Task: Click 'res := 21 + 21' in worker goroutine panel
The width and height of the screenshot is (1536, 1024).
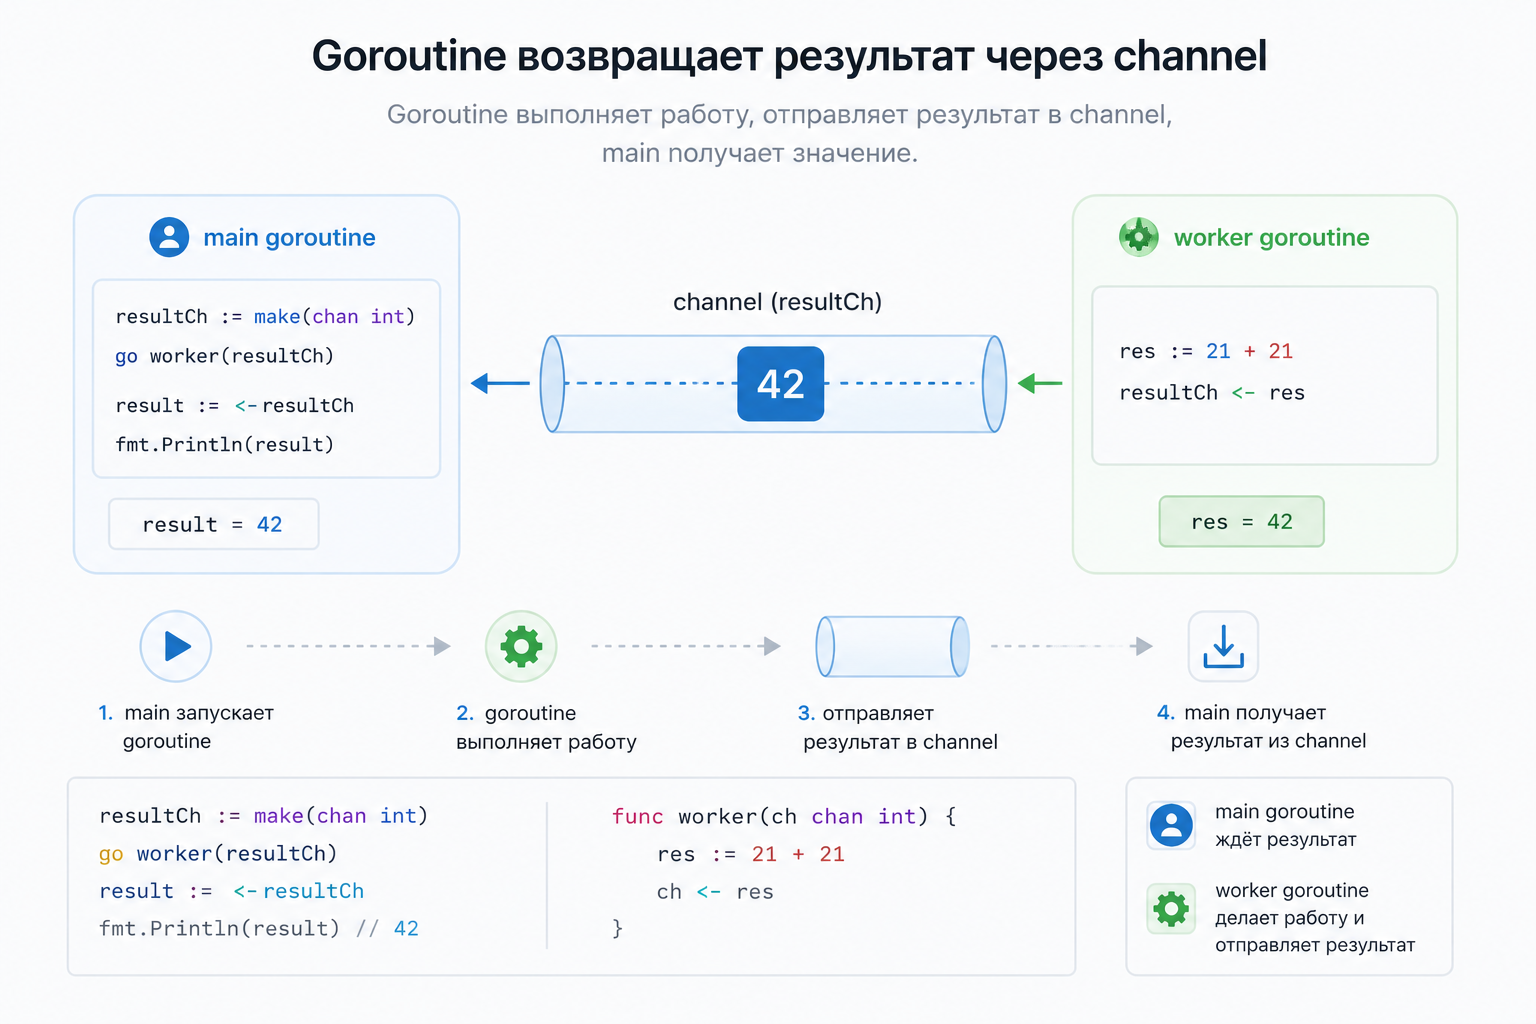Action: [x=1206, y=351]
